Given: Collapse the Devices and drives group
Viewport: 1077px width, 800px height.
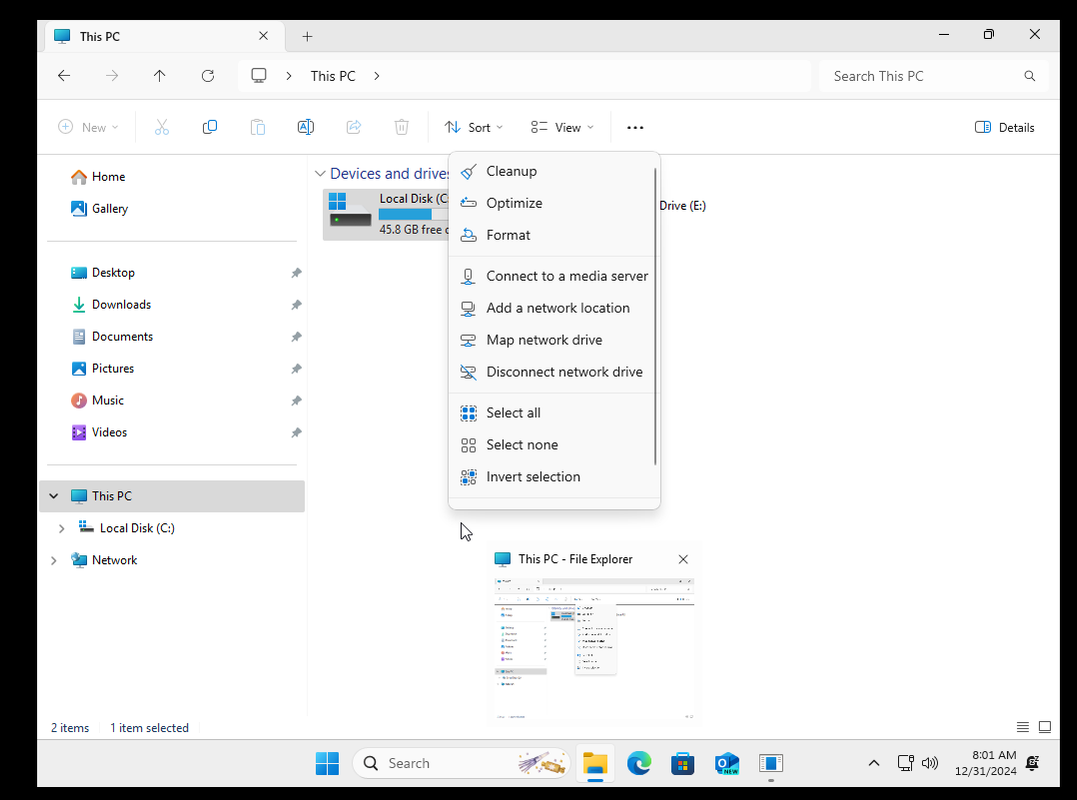Looking at the screenshot, I should pos(319,174).
